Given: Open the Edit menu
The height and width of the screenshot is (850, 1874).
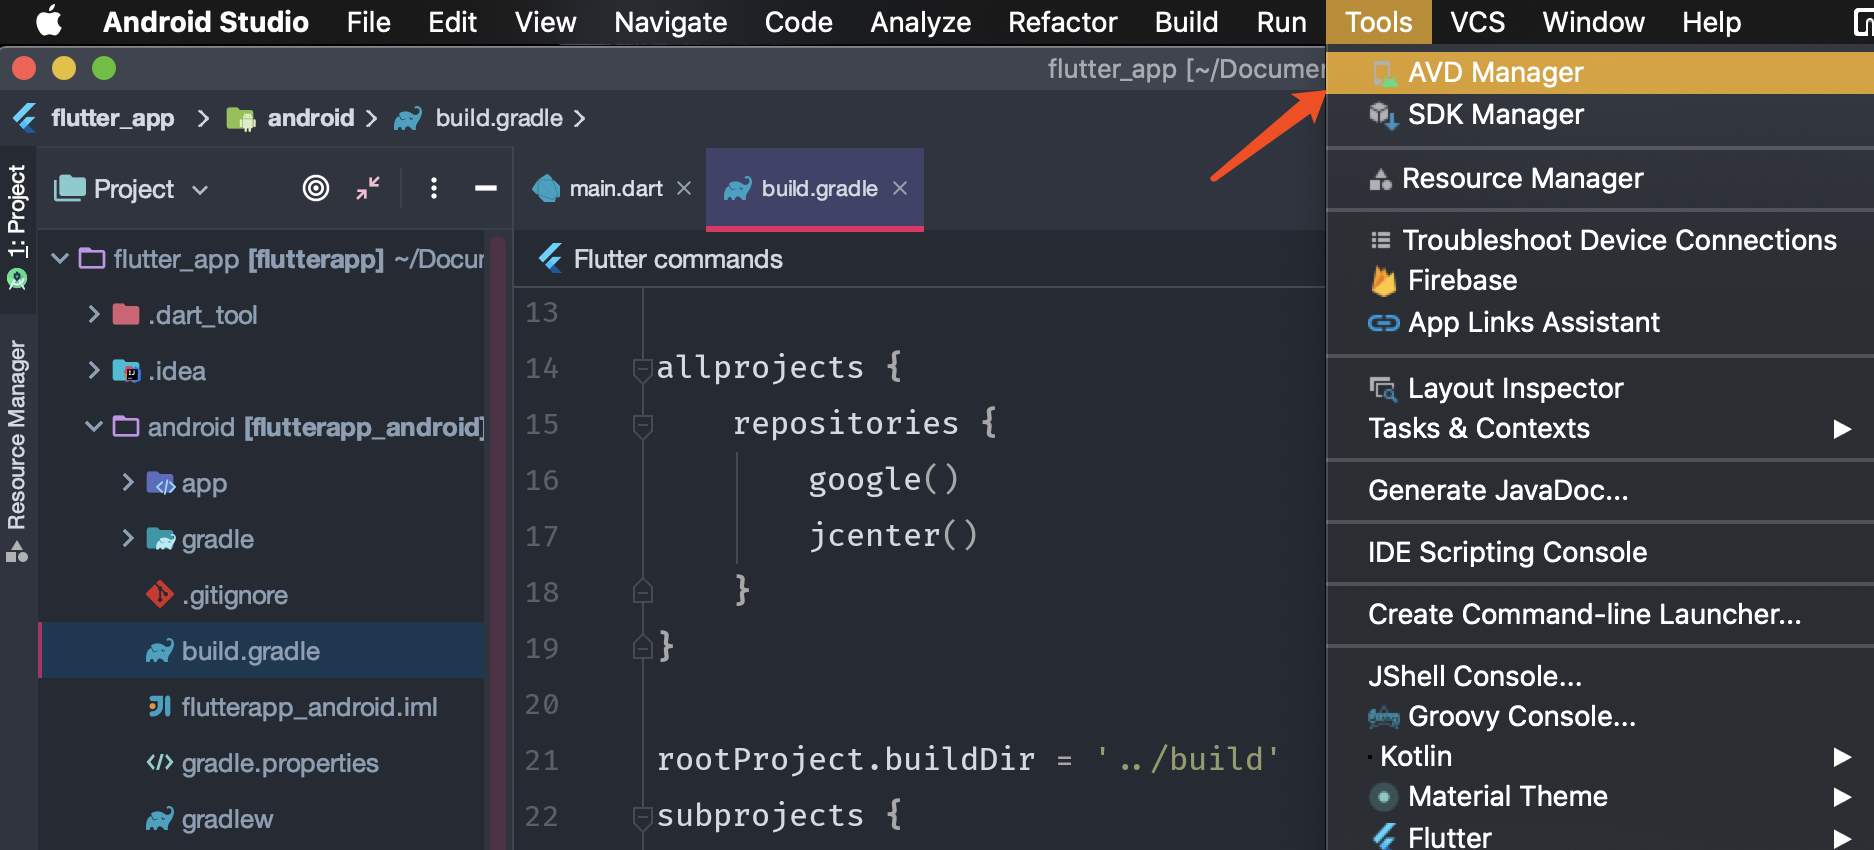Looking at the screenshot, I should tap(452, 22).
